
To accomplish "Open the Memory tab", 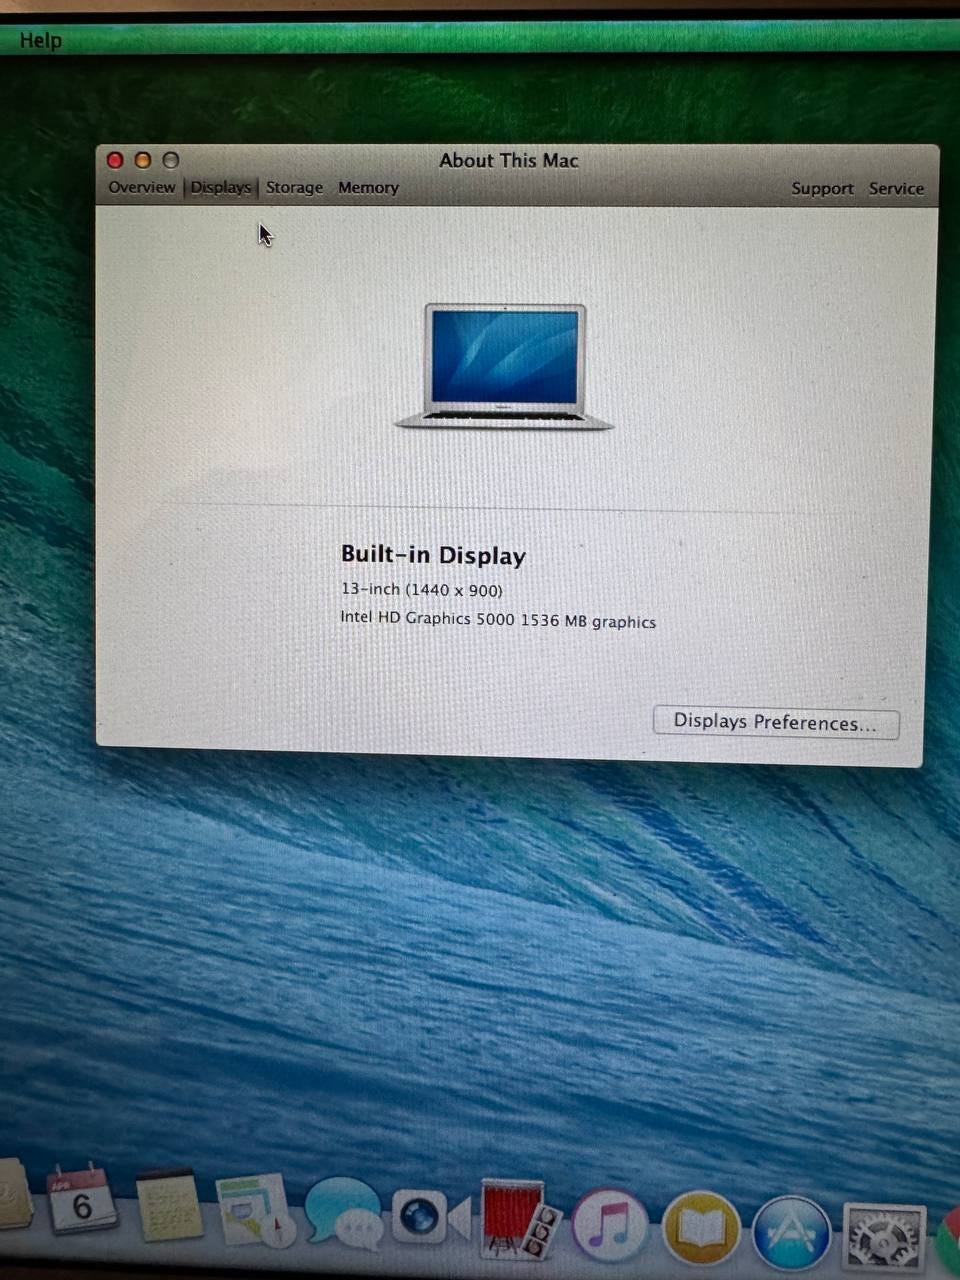I will pyautogui.click(x=368, y=188).
